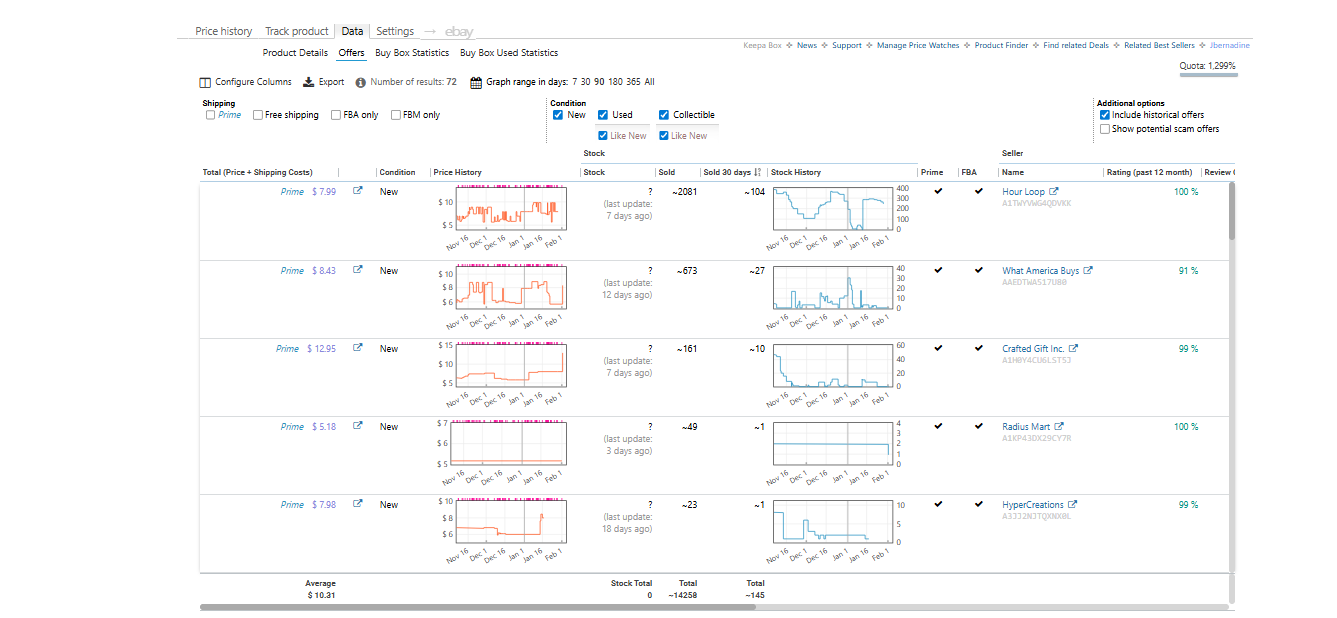Screen dimensions: 1337x618
Task: Click What America Buys seller name
Action: click(x=1040, y=271)
